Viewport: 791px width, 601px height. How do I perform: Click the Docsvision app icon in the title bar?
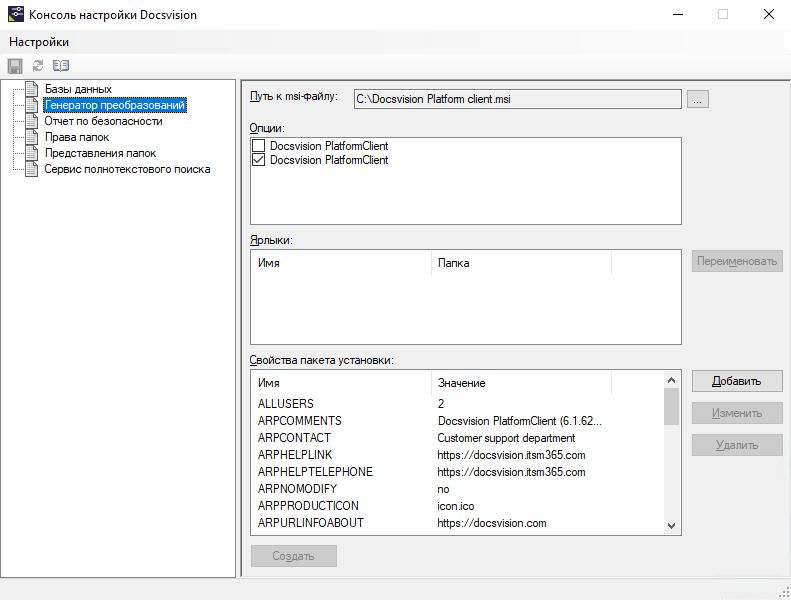pos(14,15)
